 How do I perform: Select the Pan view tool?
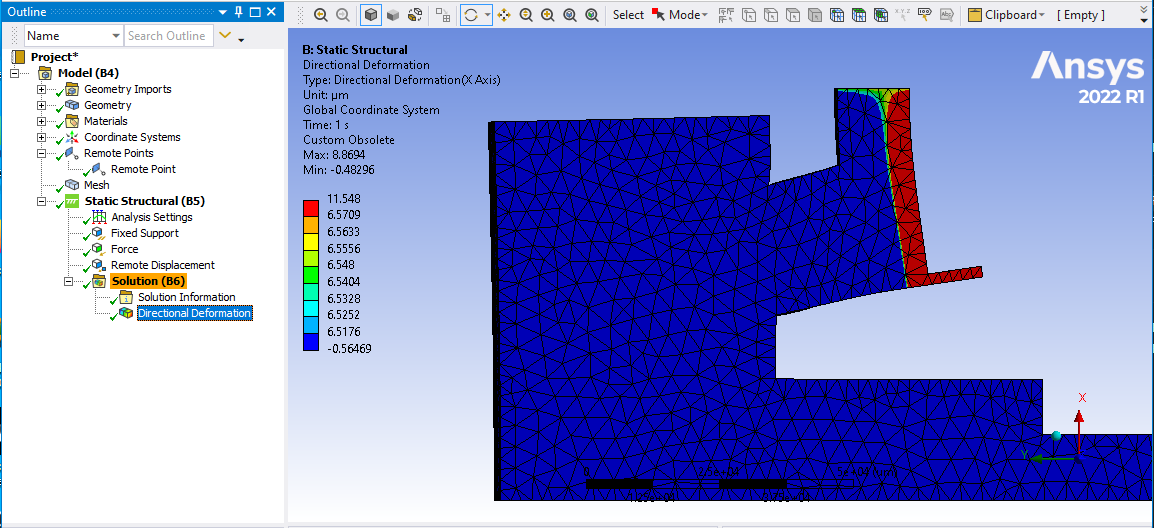click(x=503, y=15)
